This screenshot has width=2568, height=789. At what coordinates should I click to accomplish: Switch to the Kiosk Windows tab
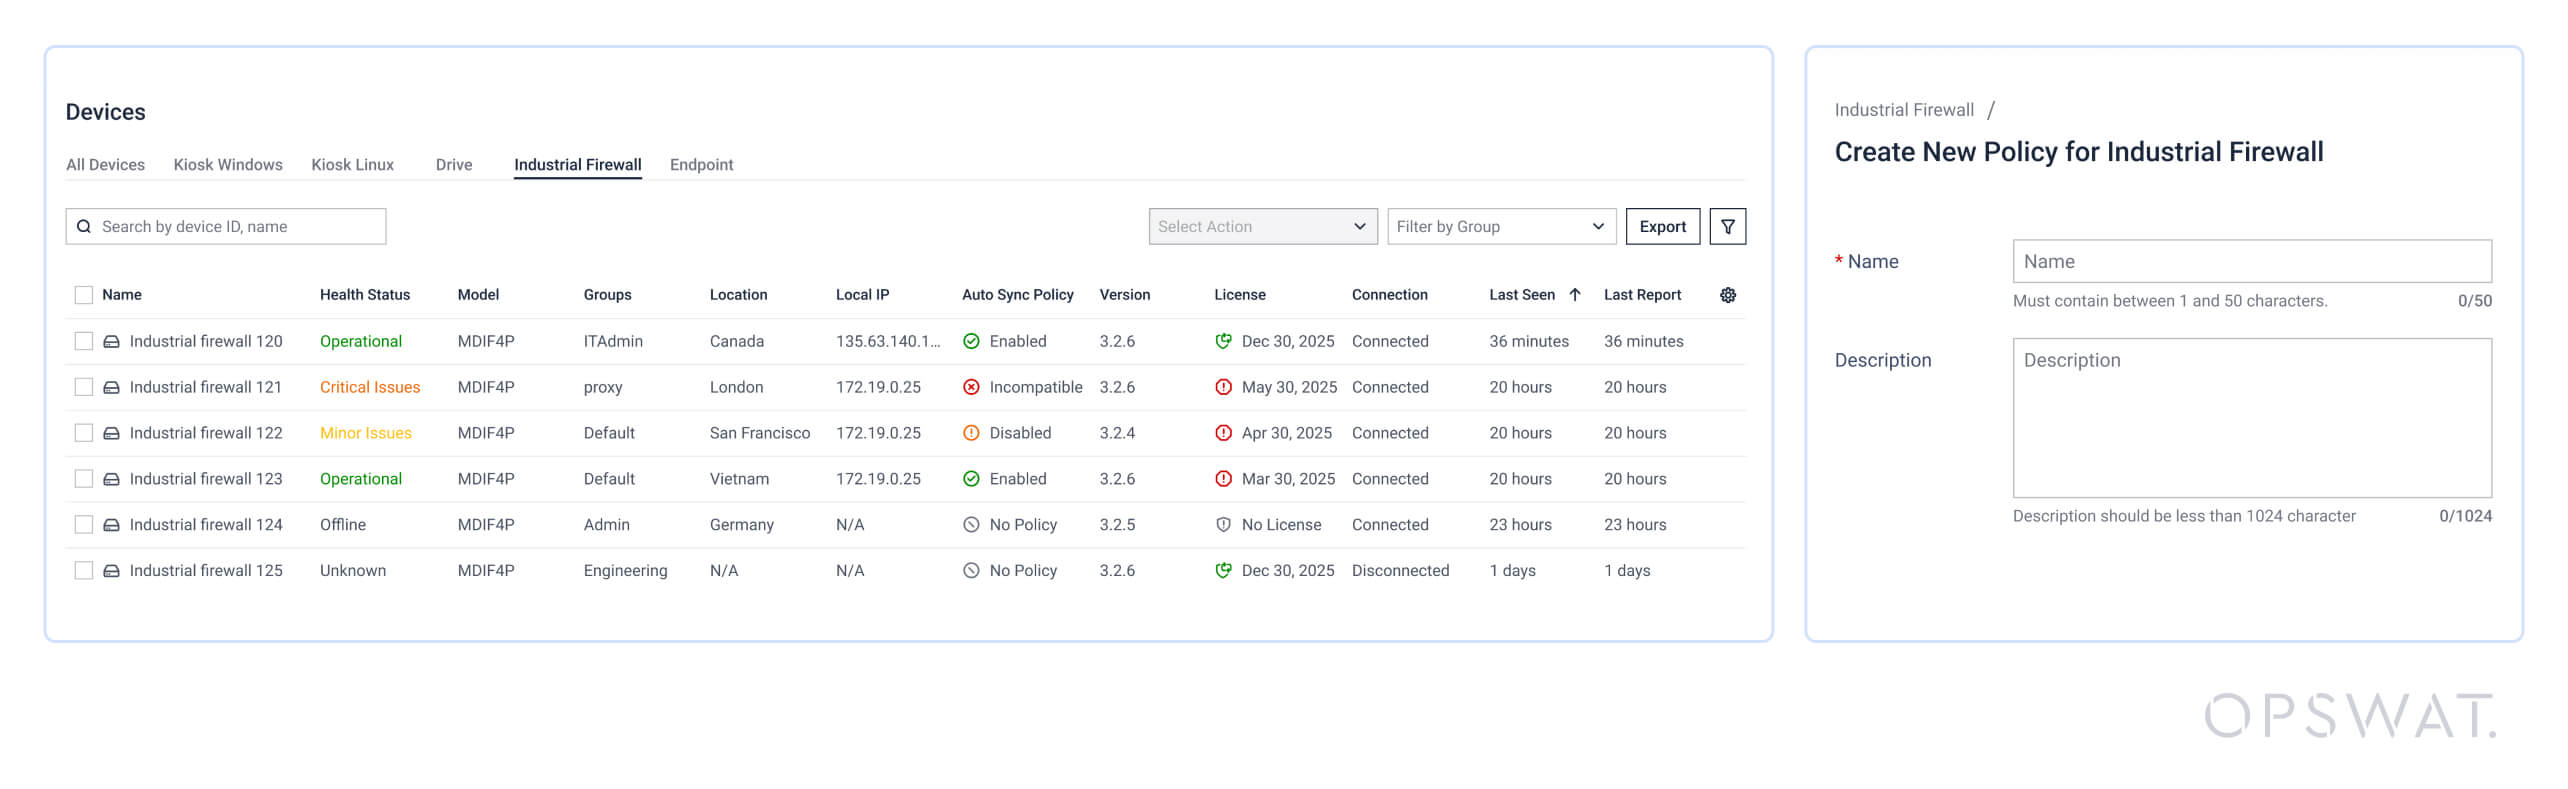tap(228, 165)
